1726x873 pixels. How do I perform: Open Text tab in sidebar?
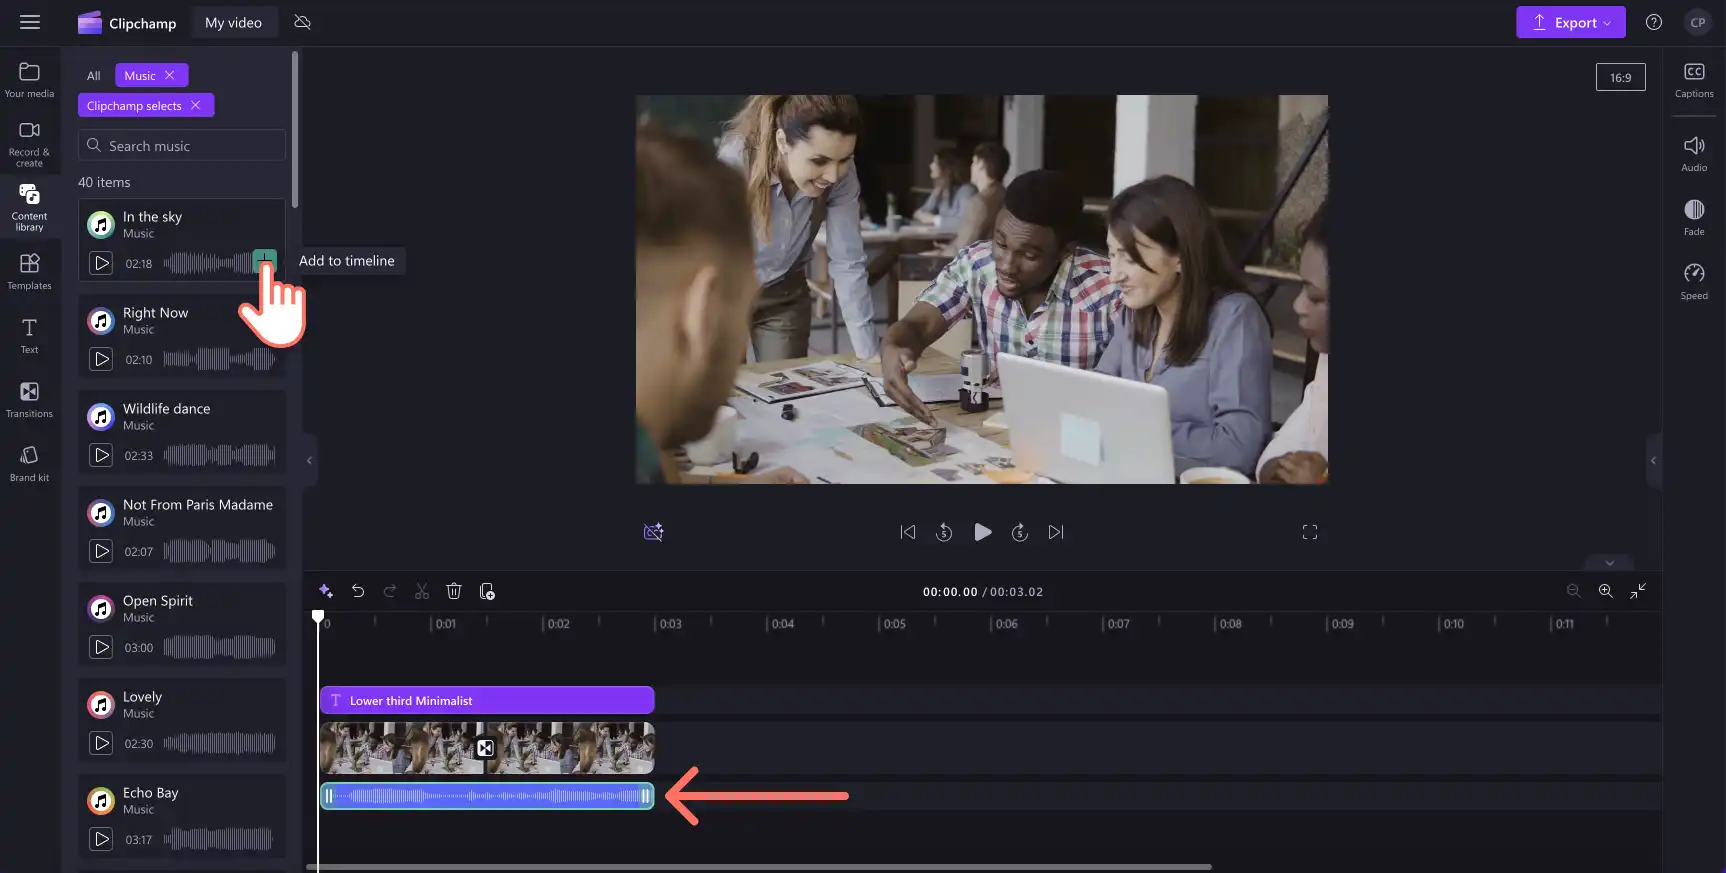(x=29, y=335)
